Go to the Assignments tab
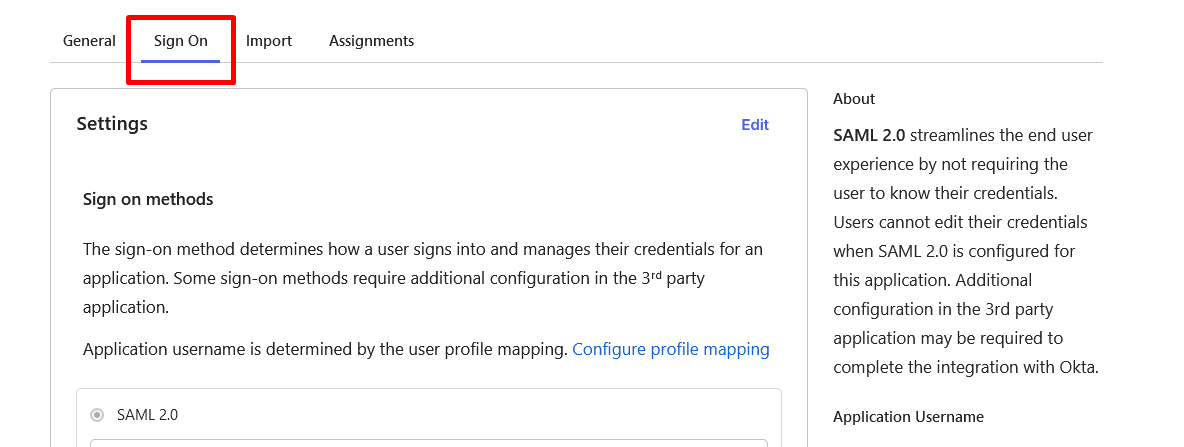 point(371,41)
